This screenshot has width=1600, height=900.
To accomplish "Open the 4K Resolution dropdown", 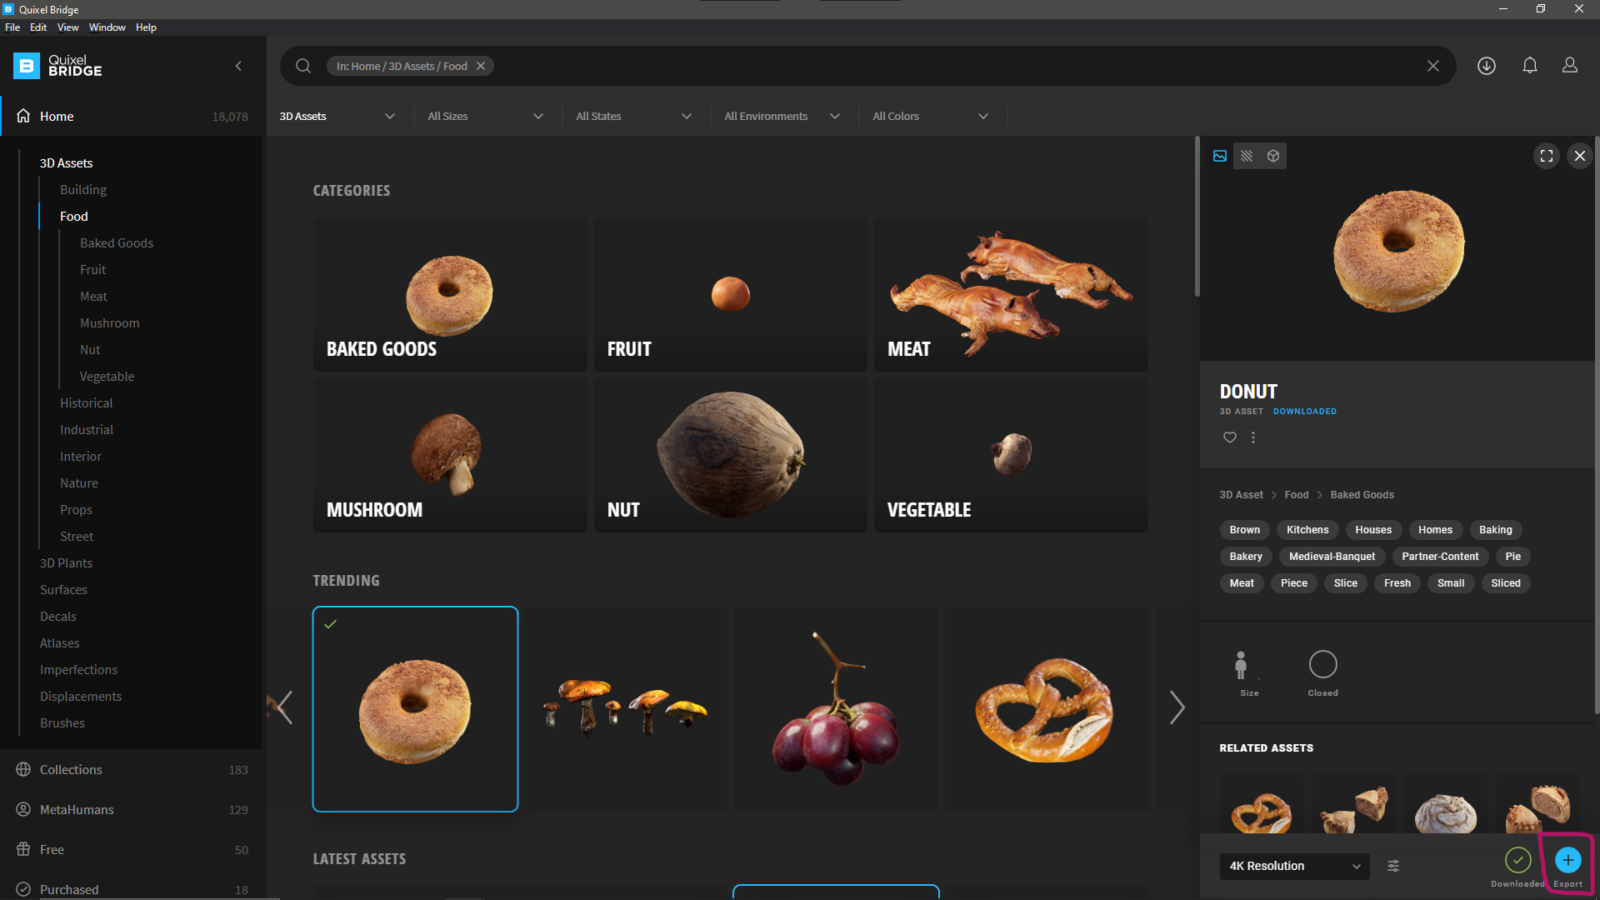I will (1294, 866).
